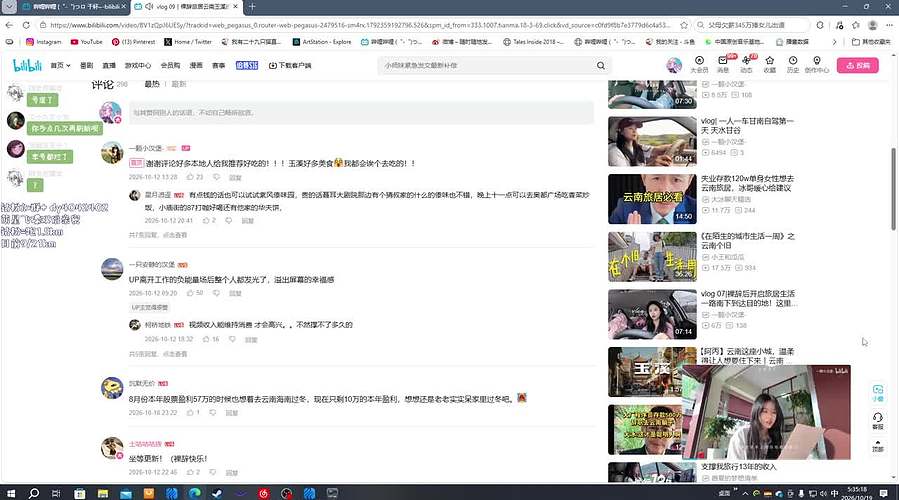The width and height of the screenshot is (899, 500).
Task: Click the 小窗 mini-window icon
Action: point(878,393)
